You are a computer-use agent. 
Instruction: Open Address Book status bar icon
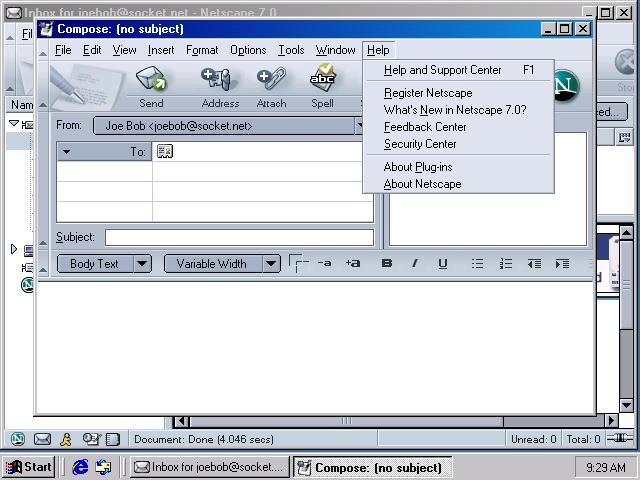(x=113, y=439)
